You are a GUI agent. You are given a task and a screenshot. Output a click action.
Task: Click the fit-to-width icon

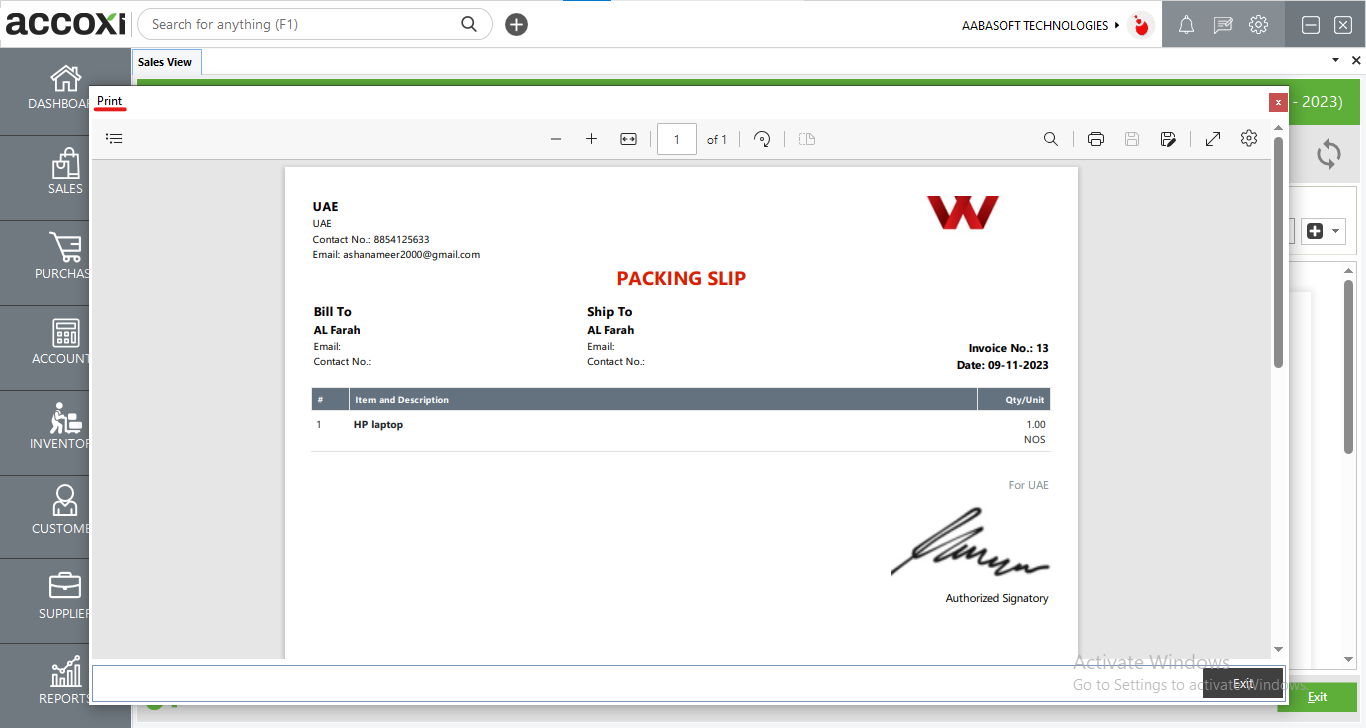(628, 139)
